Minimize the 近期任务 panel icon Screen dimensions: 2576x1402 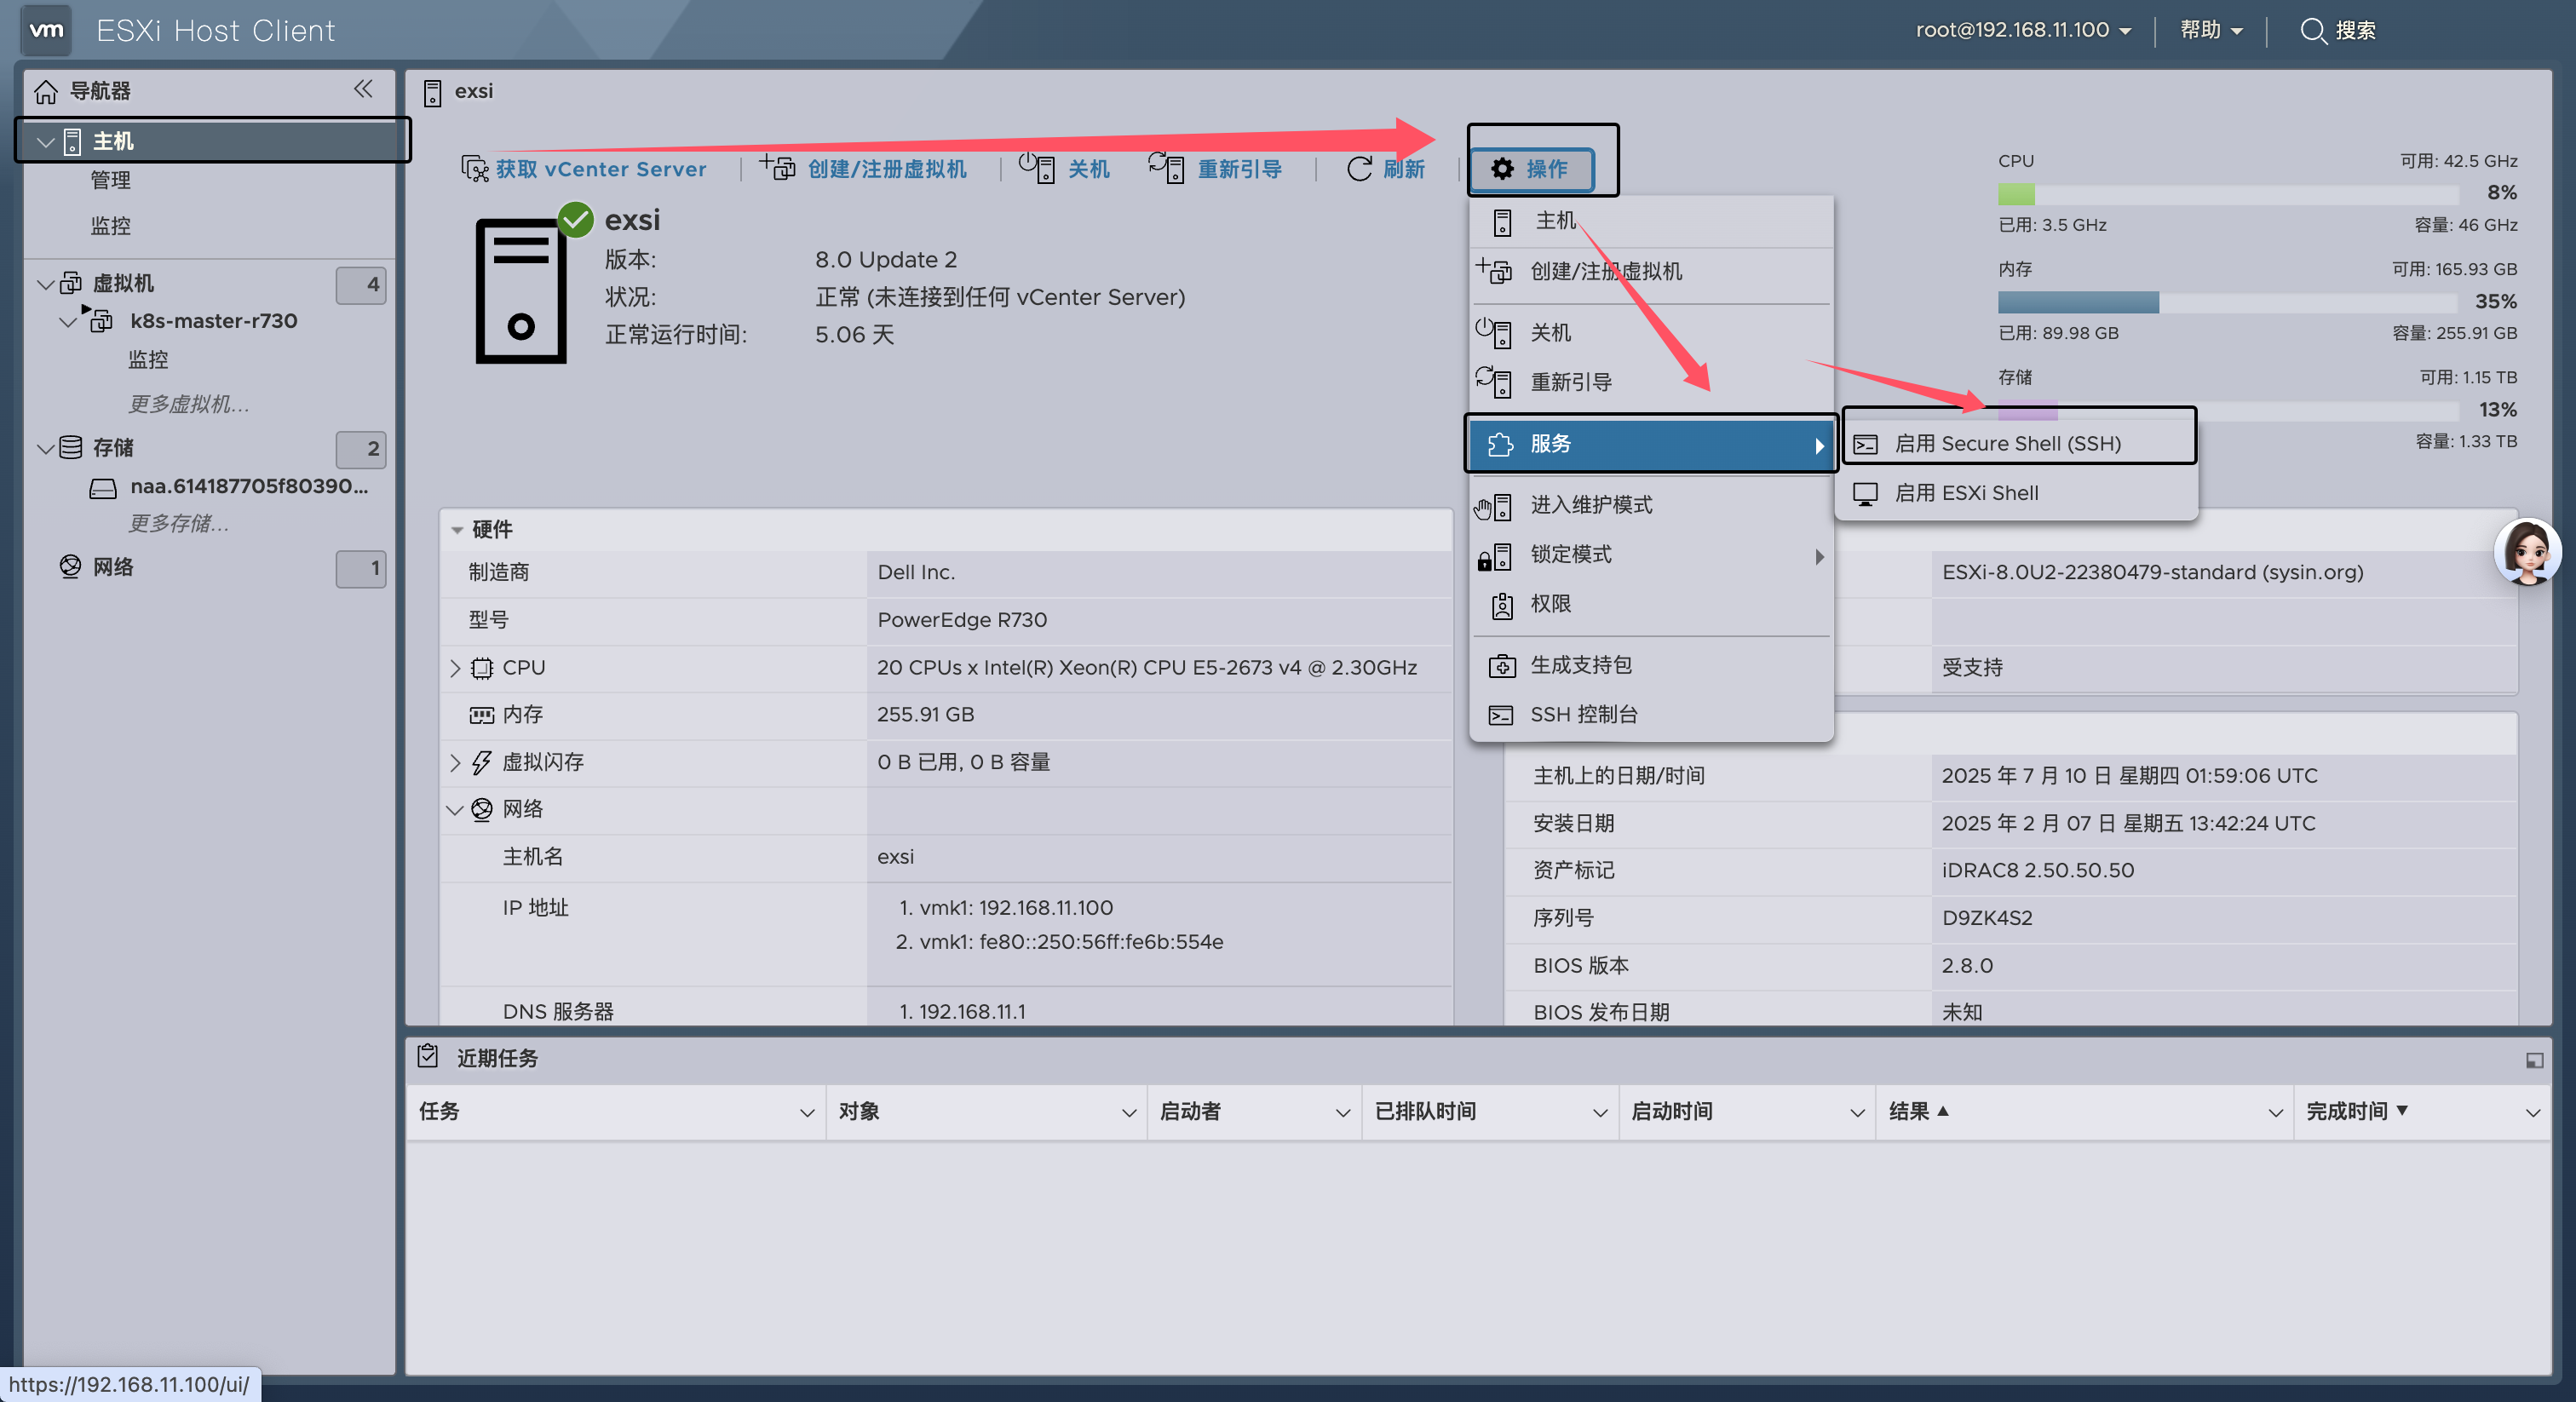coord(2534,1060)
